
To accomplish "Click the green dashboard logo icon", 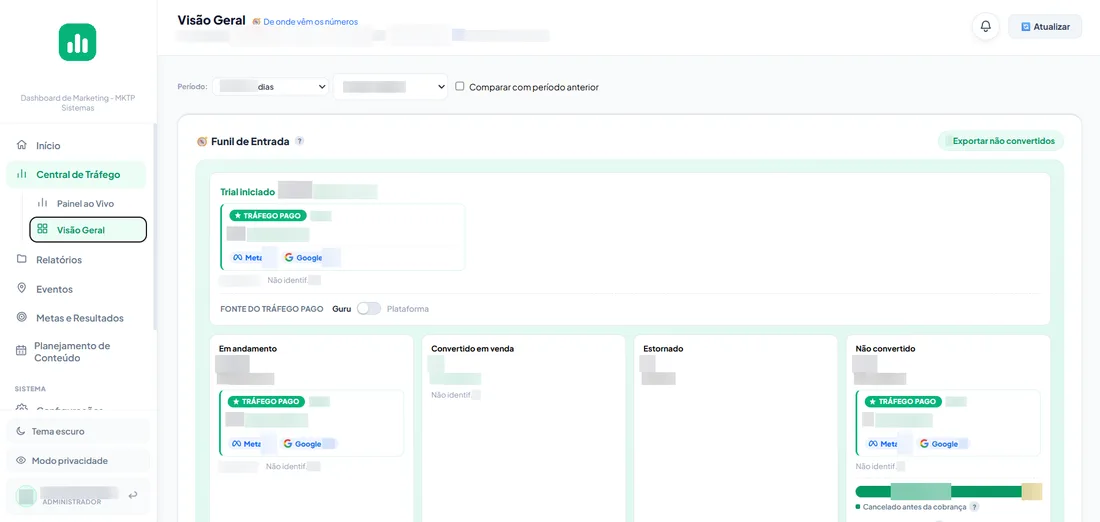I will tap(77, 42).
